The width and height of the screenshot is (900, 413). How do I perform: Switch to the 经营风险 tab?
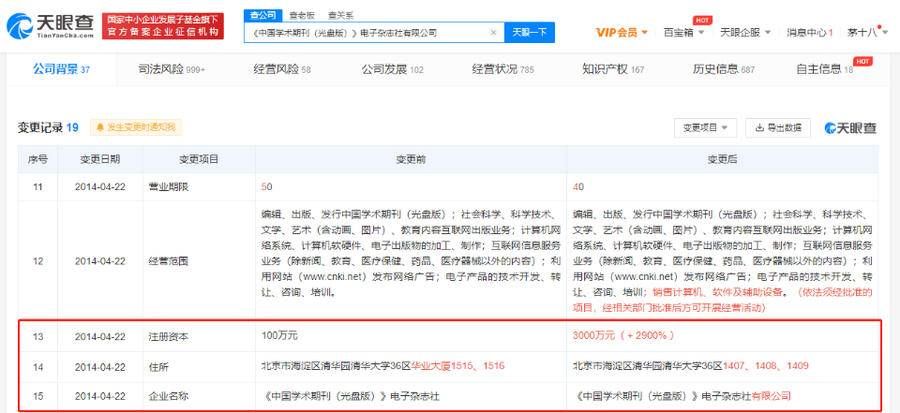click(x=282, y=70)
